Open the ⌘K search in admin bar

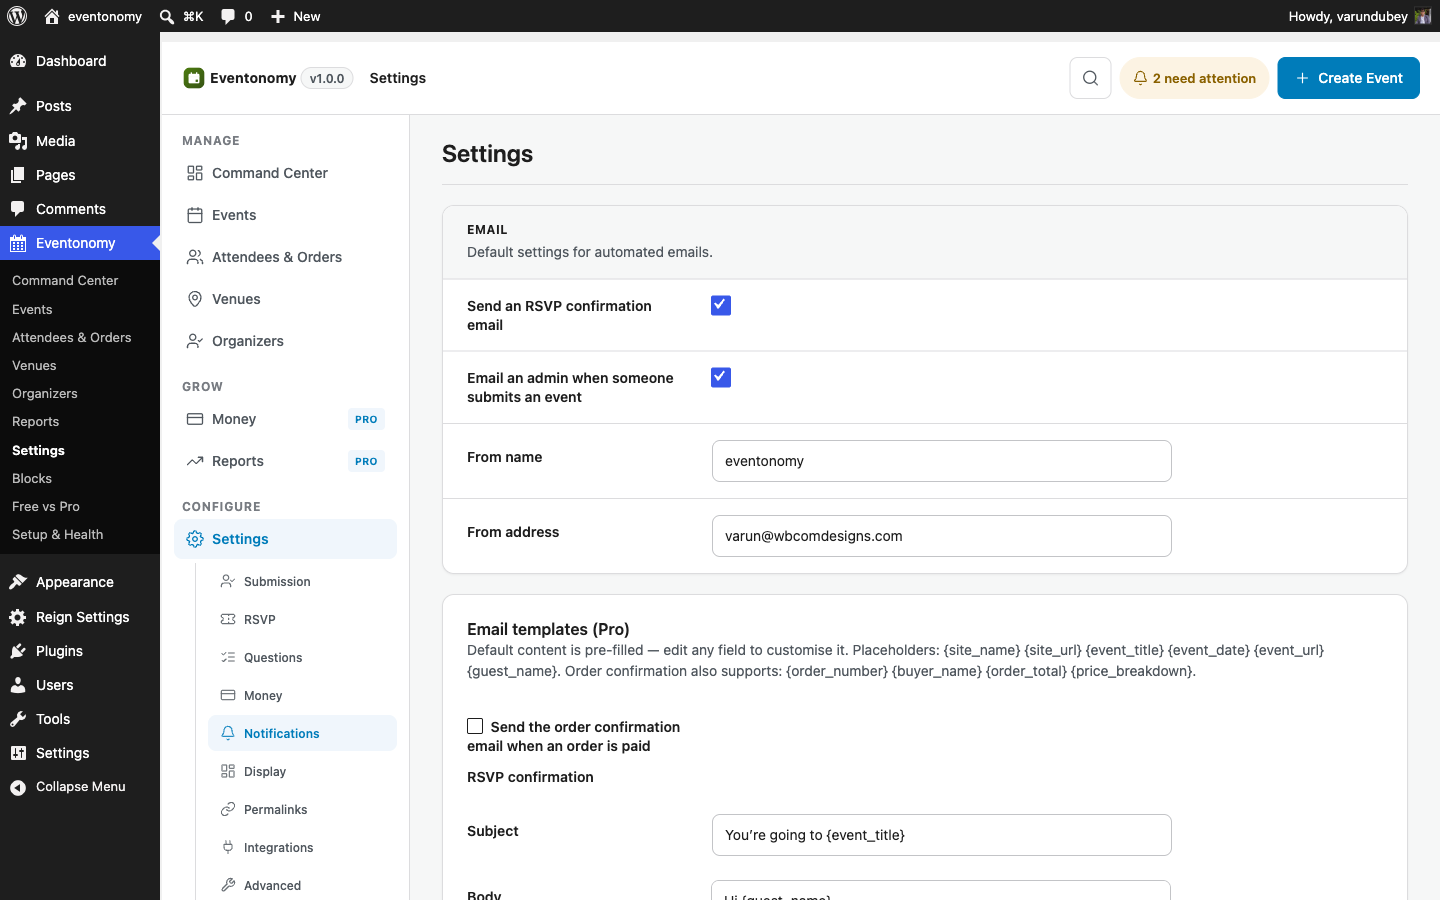[182, 16]
